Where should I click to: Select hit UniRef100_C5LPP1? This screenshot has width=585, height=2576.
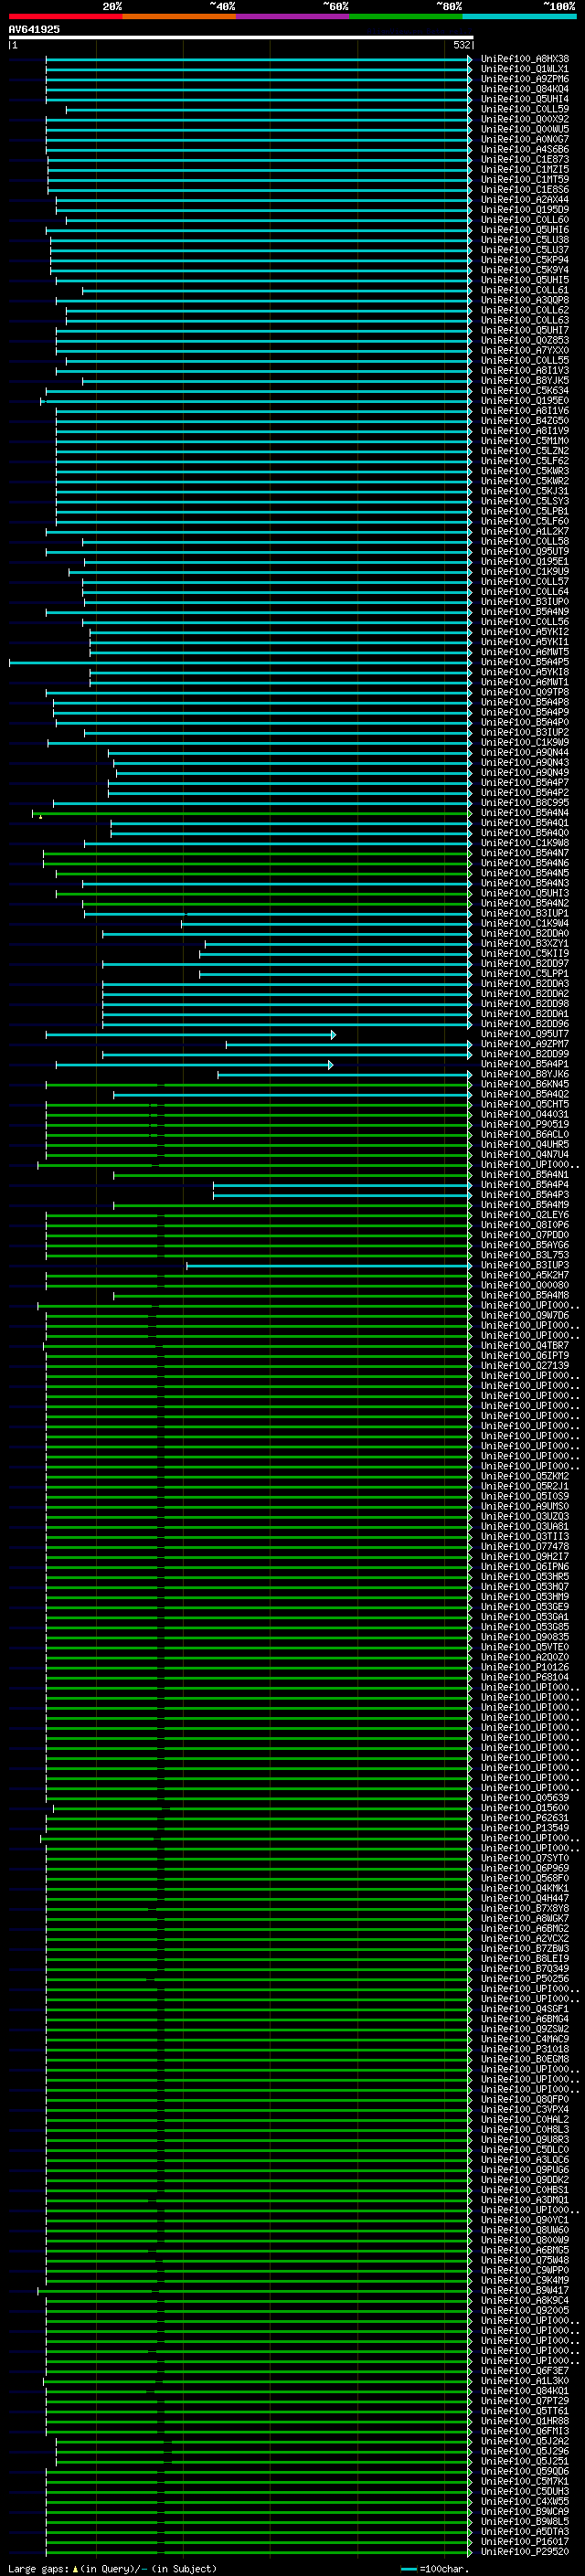[x=525, y=974]
